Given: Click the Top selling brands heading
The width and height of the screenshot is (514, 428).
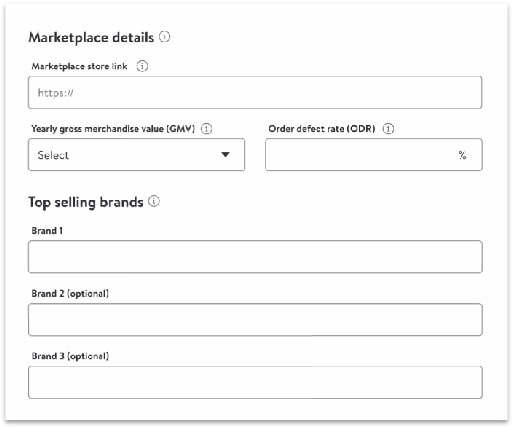Looking at the screenshot, I should point(86,202).
